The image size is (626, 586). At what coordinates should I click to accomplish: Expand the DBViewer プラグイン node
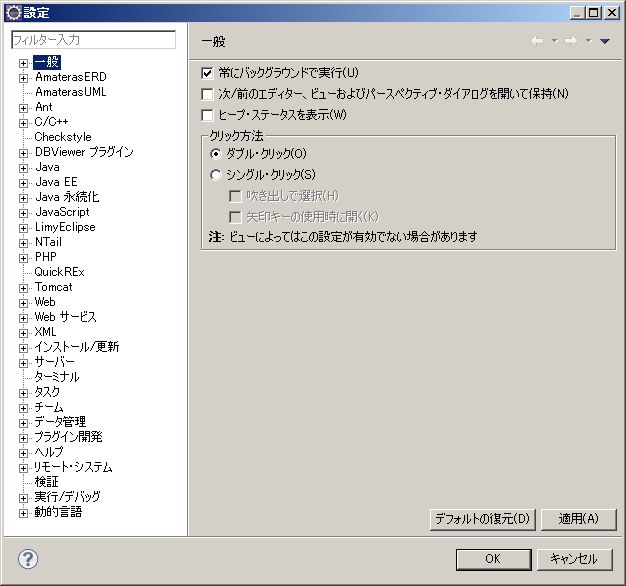[23, 153]
